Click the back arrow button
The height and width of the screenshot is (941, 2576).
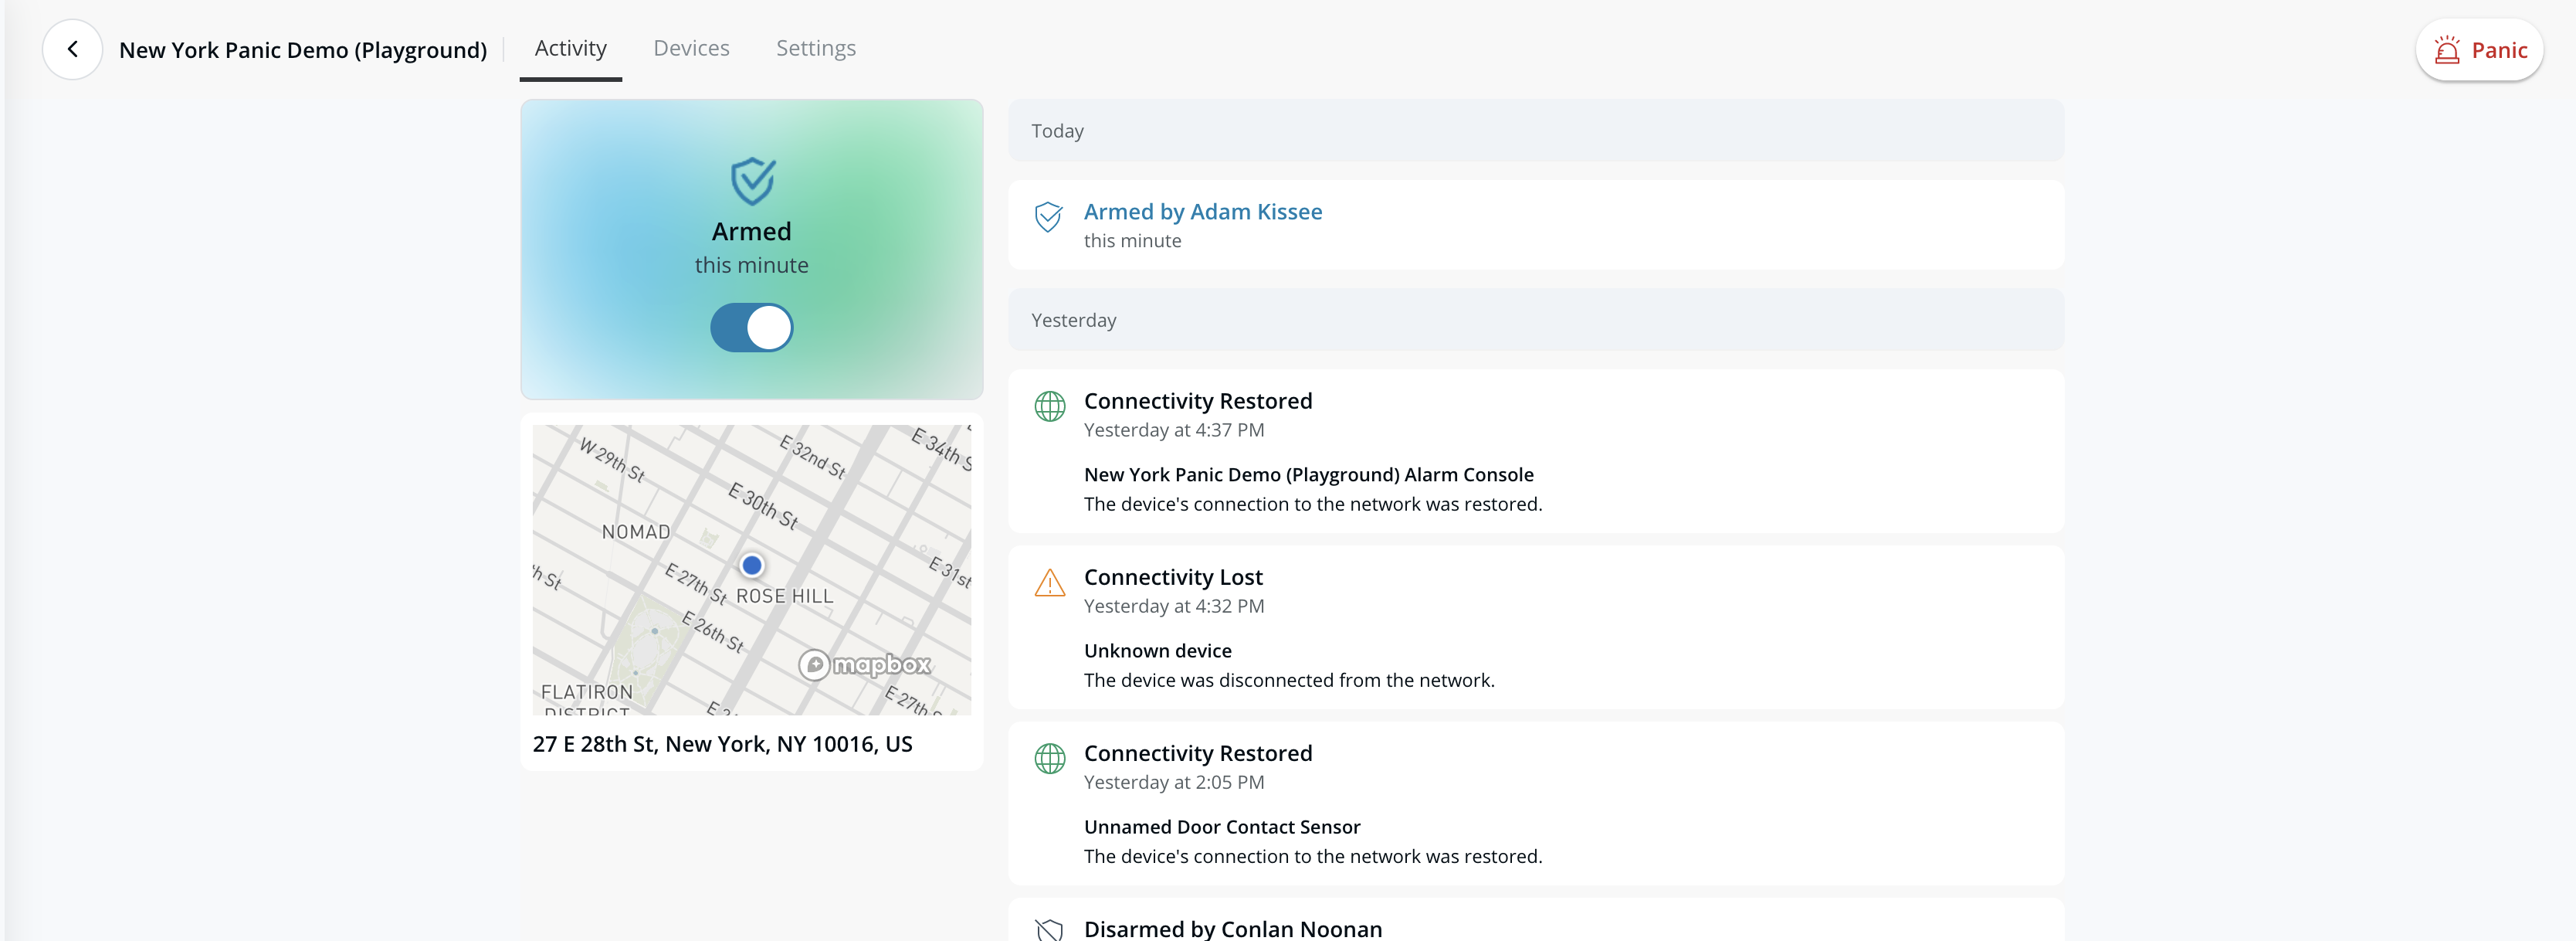coord(72,49)
